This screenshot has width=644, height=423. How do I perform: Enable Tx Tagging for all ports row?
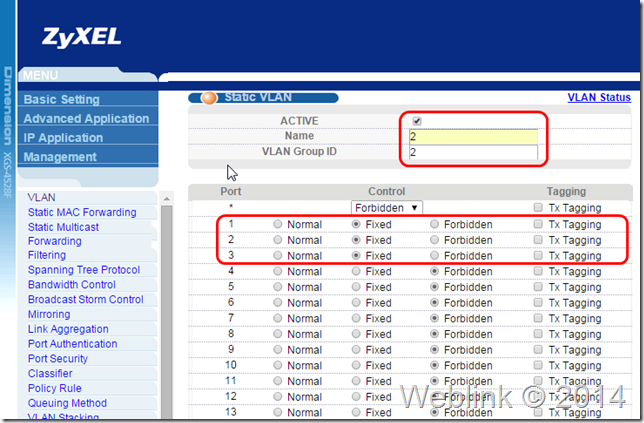tap(538, 207)
